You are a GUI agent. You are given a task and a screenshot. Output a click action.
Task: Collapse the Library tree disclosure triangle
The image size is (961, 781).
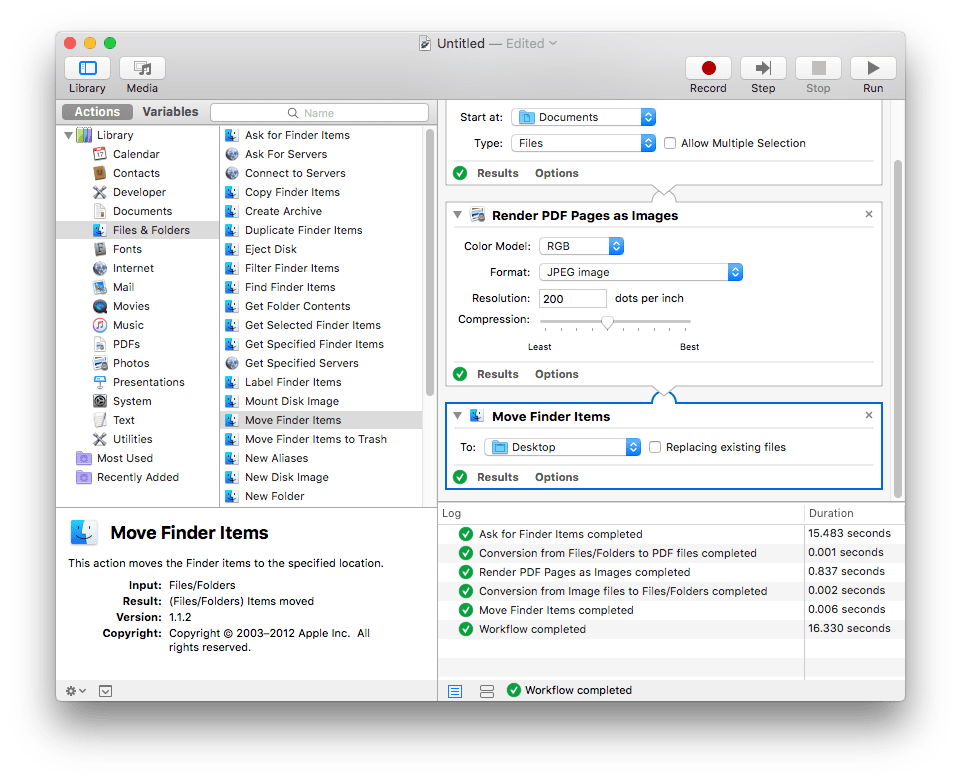[x=68, y=135]
